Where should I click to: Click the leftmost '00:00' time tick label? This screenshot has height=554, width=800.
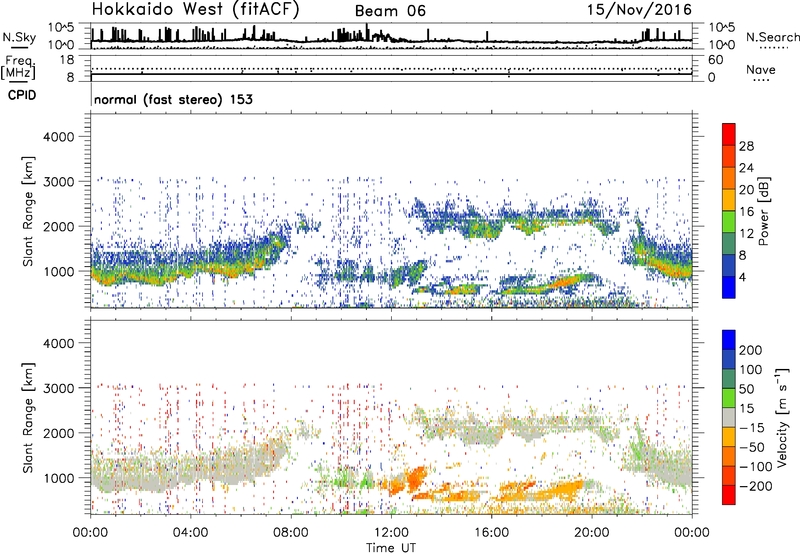point(90,533)
